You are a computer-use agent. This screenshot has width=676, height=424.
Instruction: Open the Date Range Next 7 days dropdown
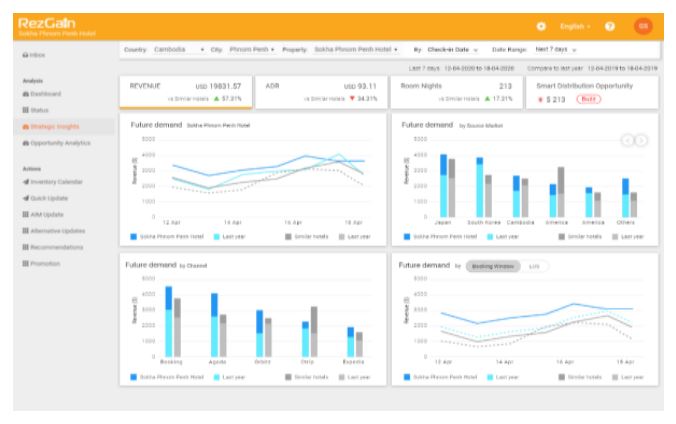pos(555,48)
